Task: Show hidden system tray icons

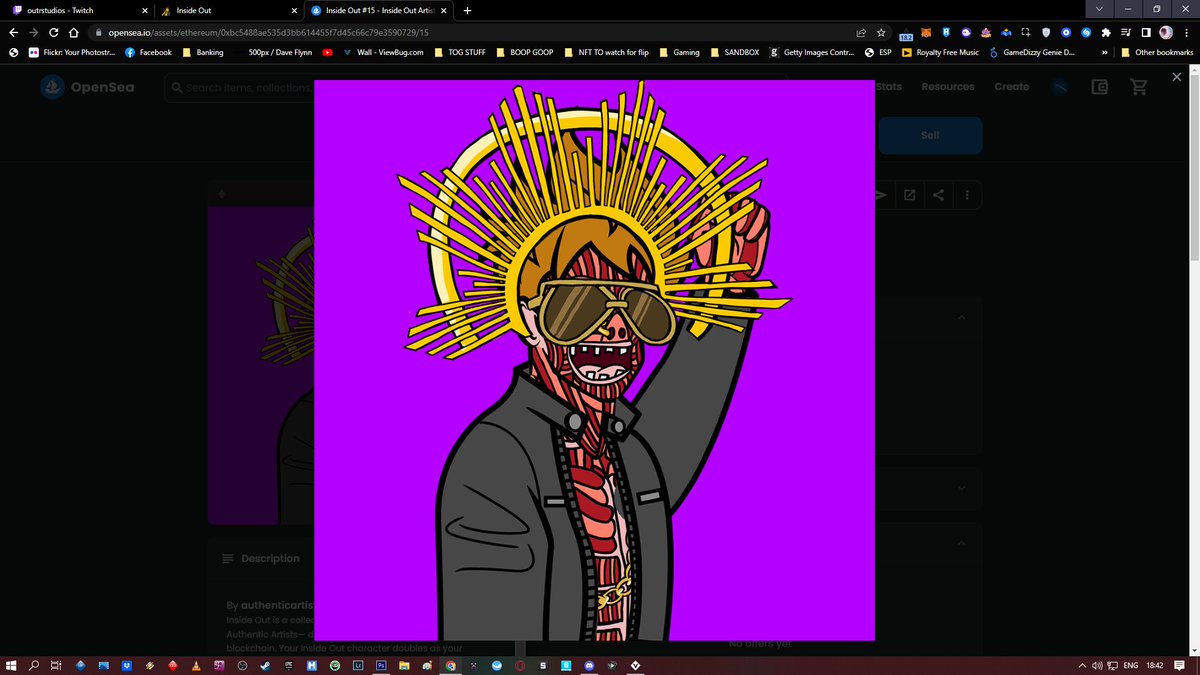Action: [x=1083, y=665]
